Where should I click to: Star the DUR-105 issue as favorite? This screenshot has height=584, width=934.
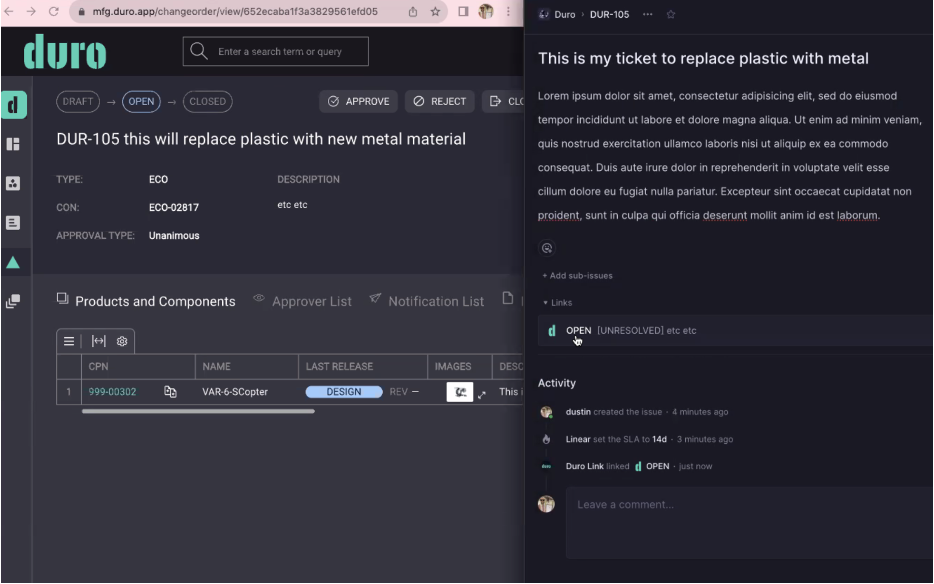click(x=671, y=15)
